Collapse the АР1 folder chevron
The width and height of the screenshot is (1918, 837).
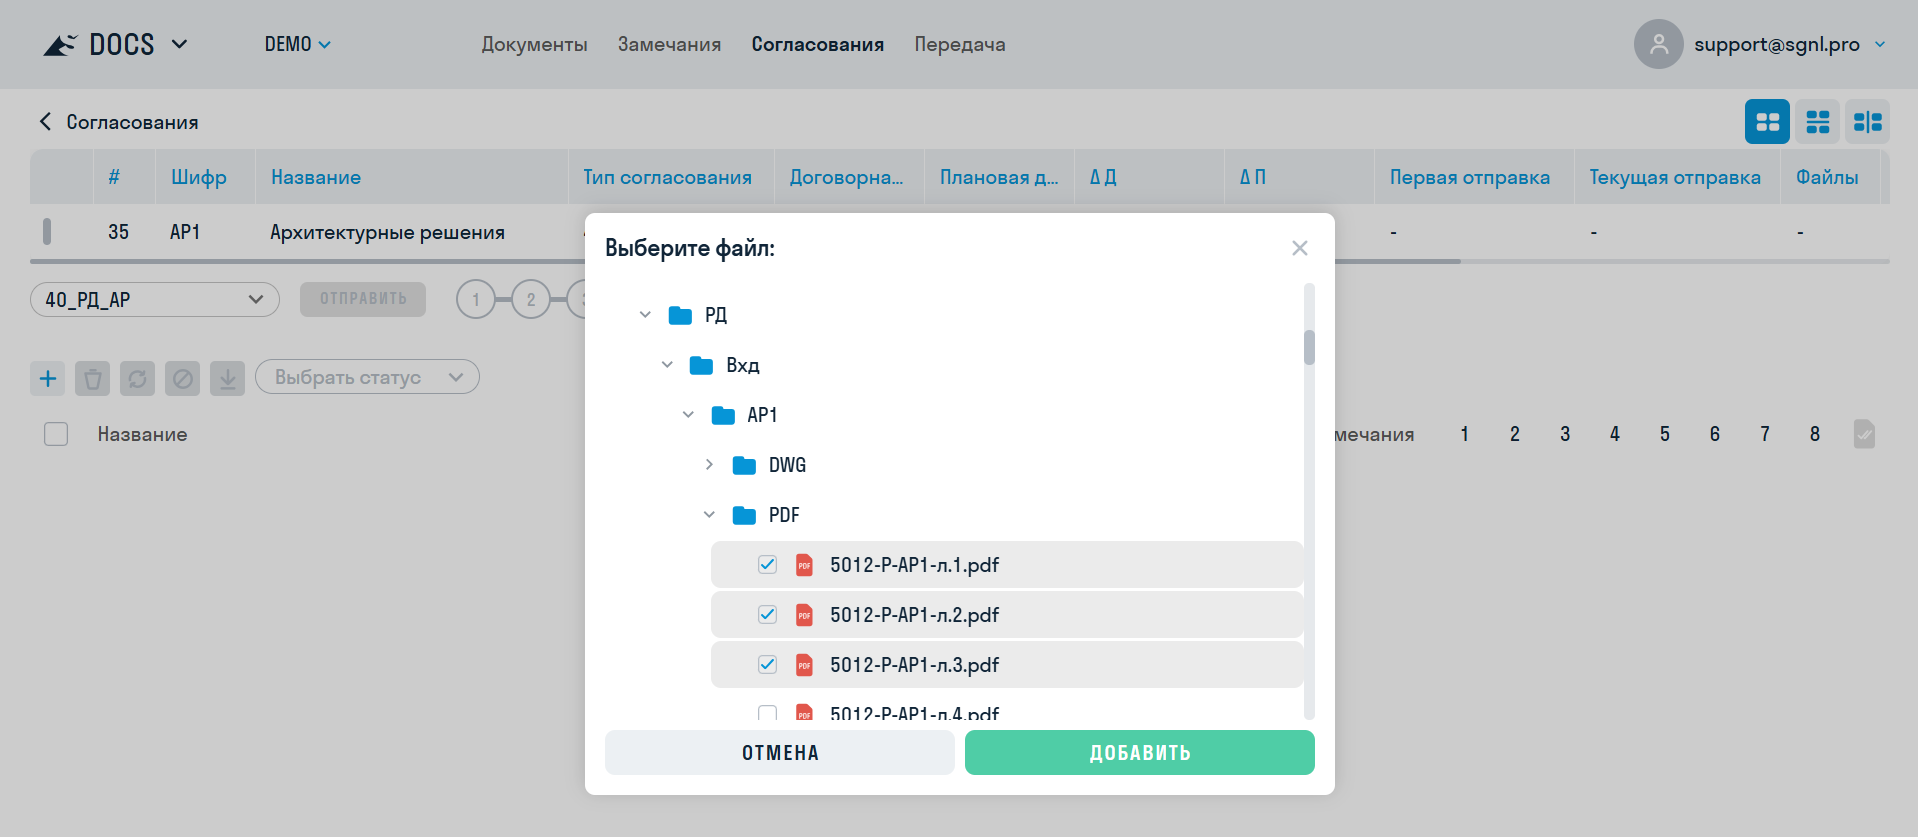[688, 415]
